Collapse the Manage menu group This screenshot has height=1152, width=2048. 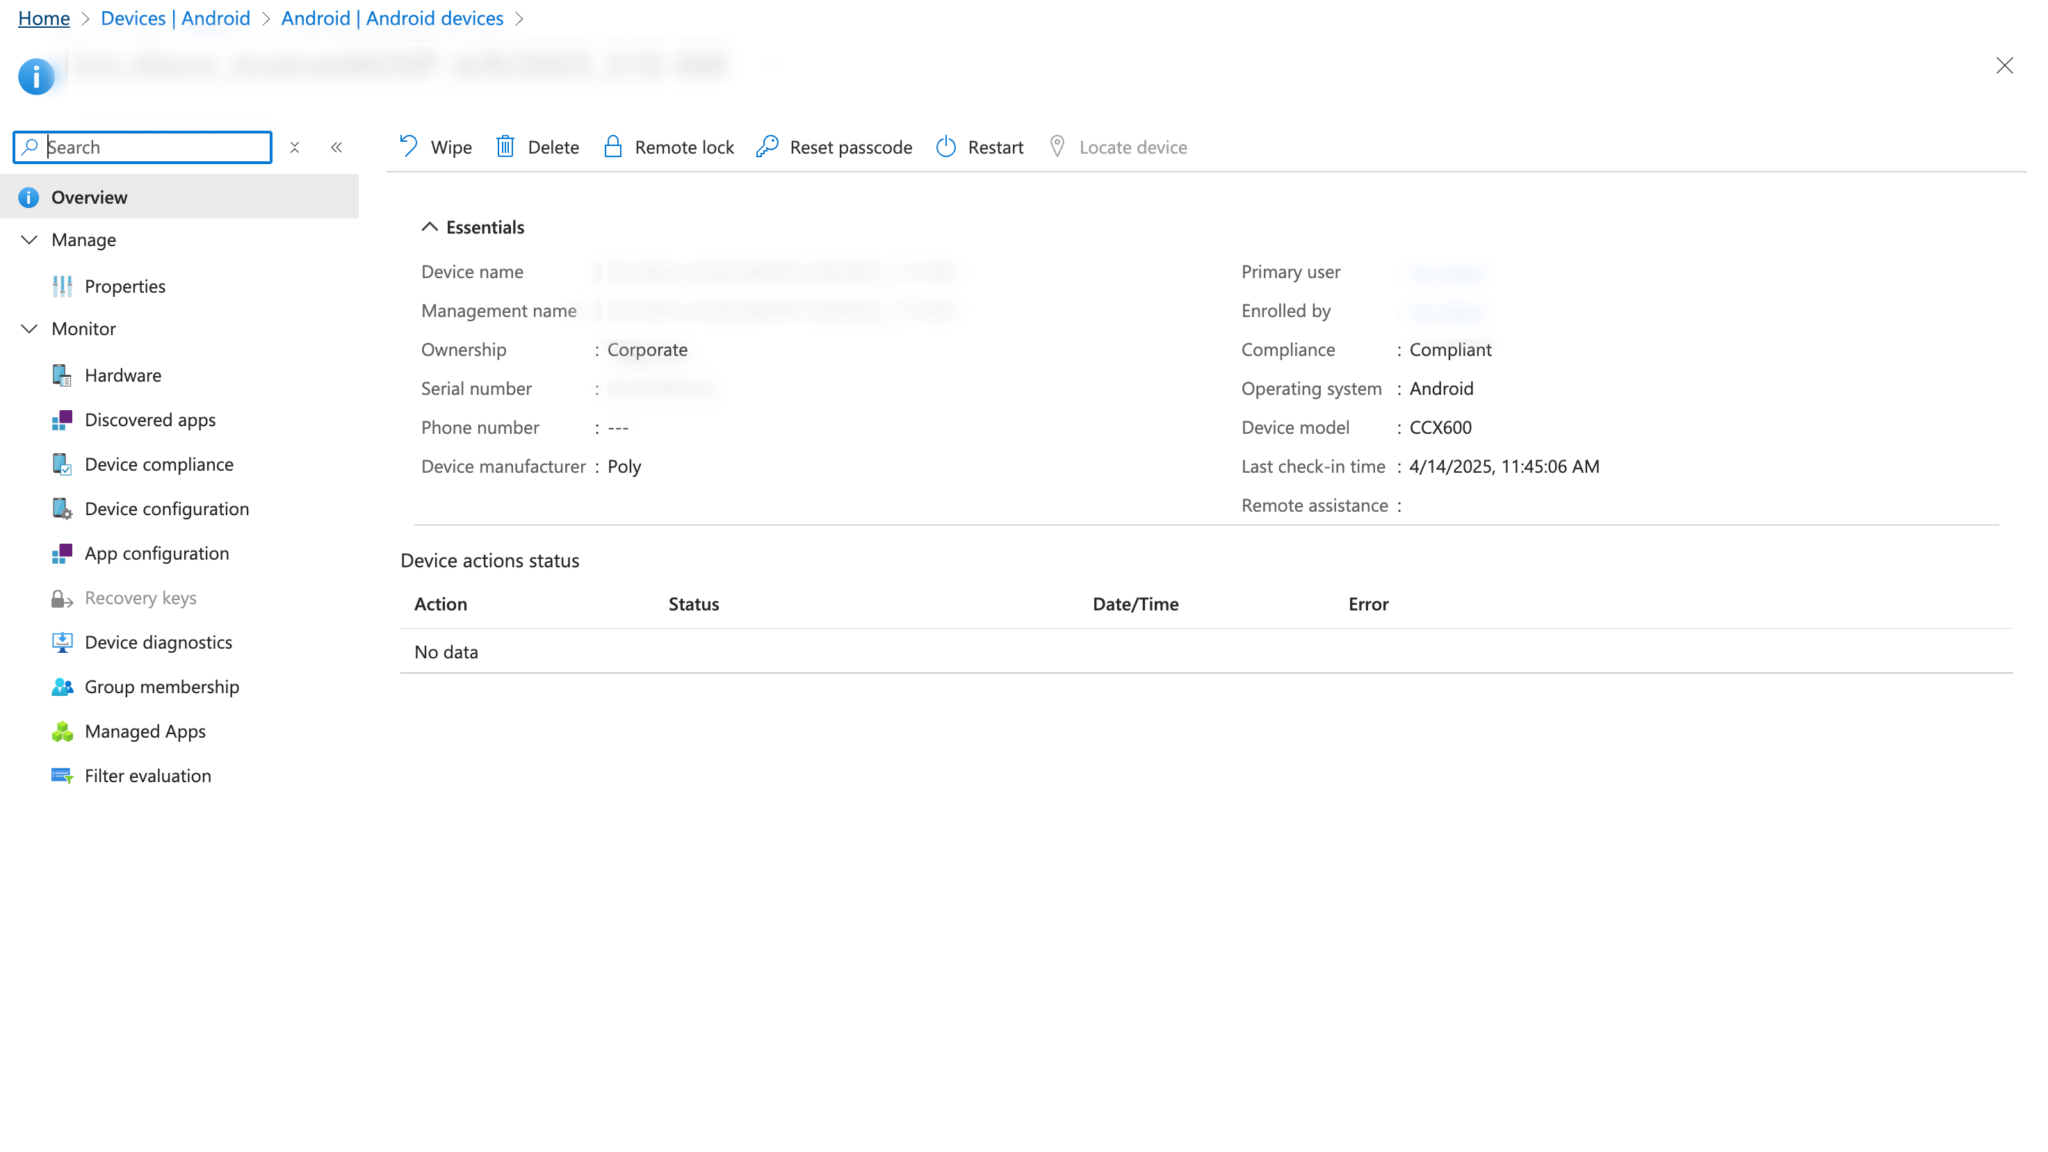click(29, 240)
